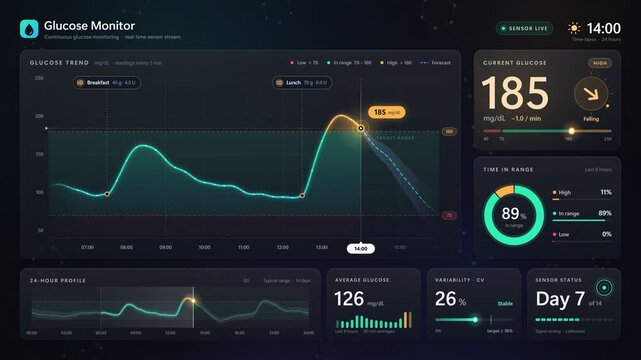Click the 14:00 clock in header
The width and height of the screenshot is (641, 360).
603,28
